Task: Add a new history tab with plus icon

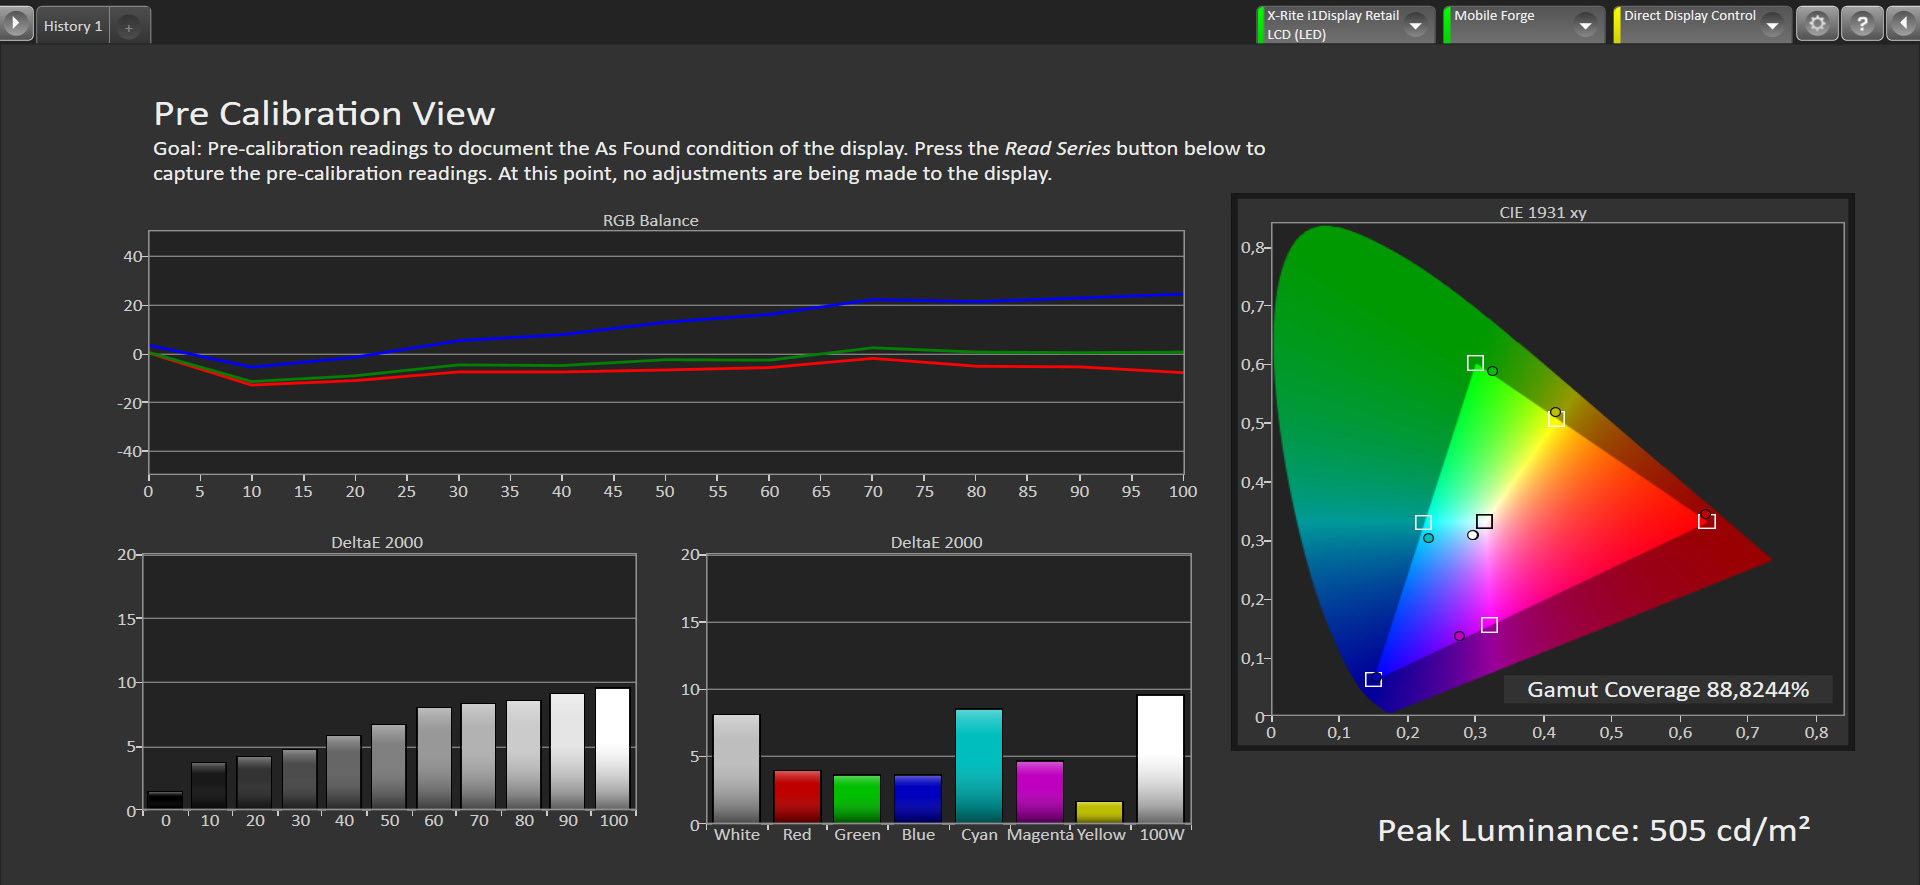Action: (x=129, y=27)
